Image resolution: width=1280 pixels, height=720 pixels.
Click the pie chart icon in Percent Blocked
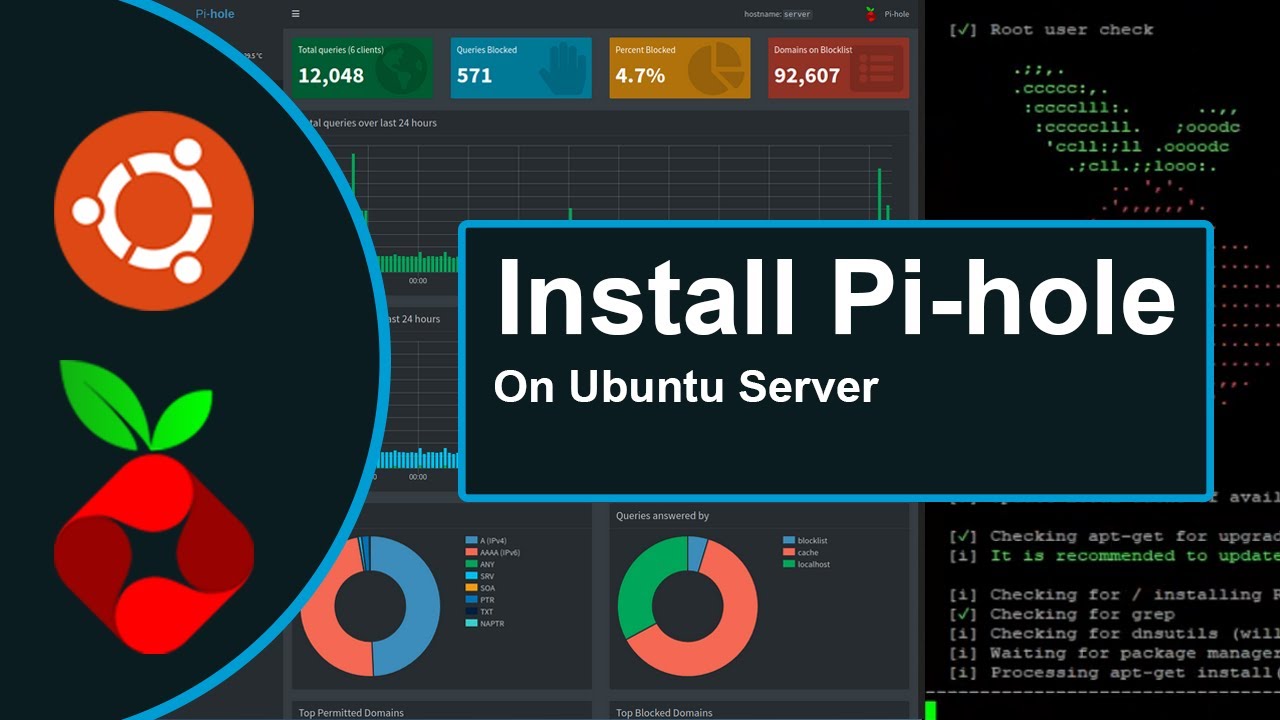pyautogui.click(x=714, y=70)
